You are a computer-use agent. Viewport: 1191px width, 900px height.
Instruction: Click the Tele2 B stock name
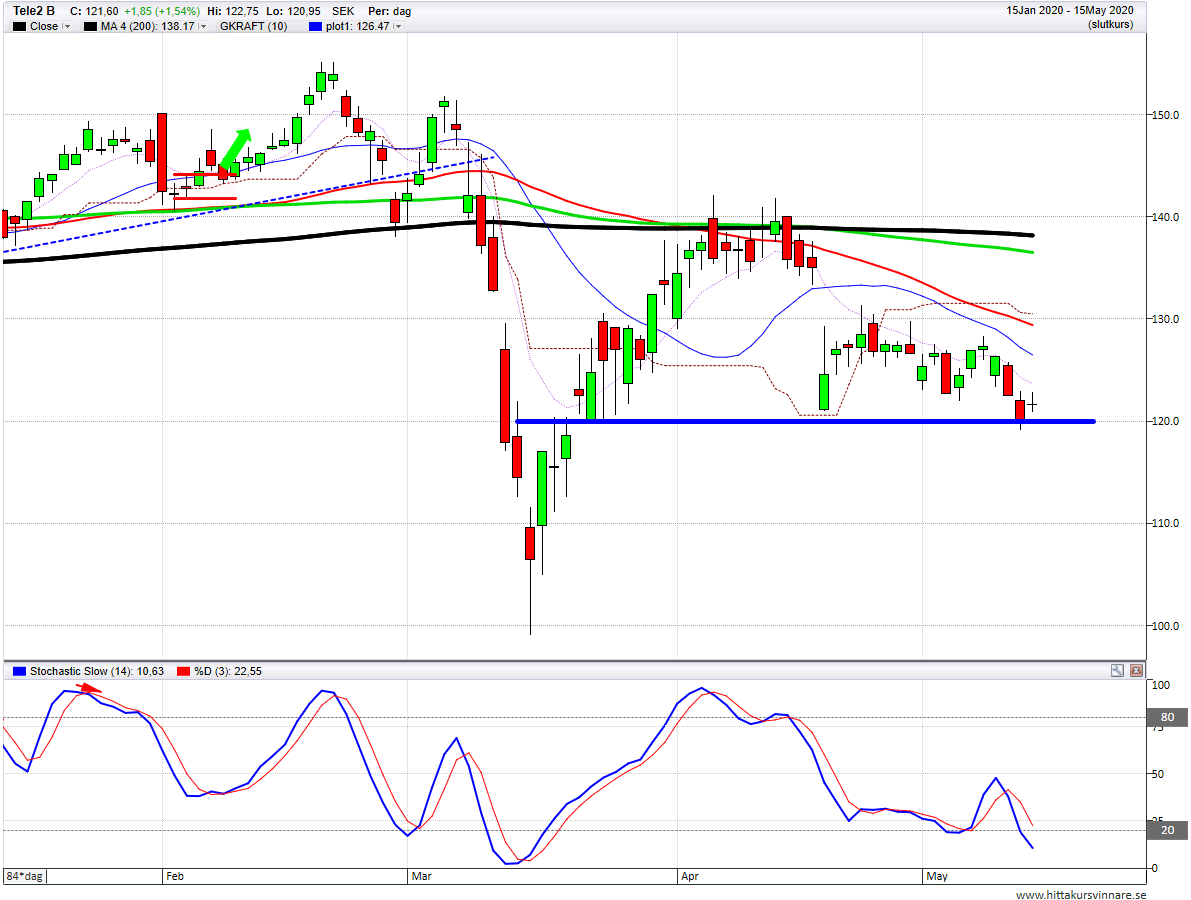(x=34, y=11)
